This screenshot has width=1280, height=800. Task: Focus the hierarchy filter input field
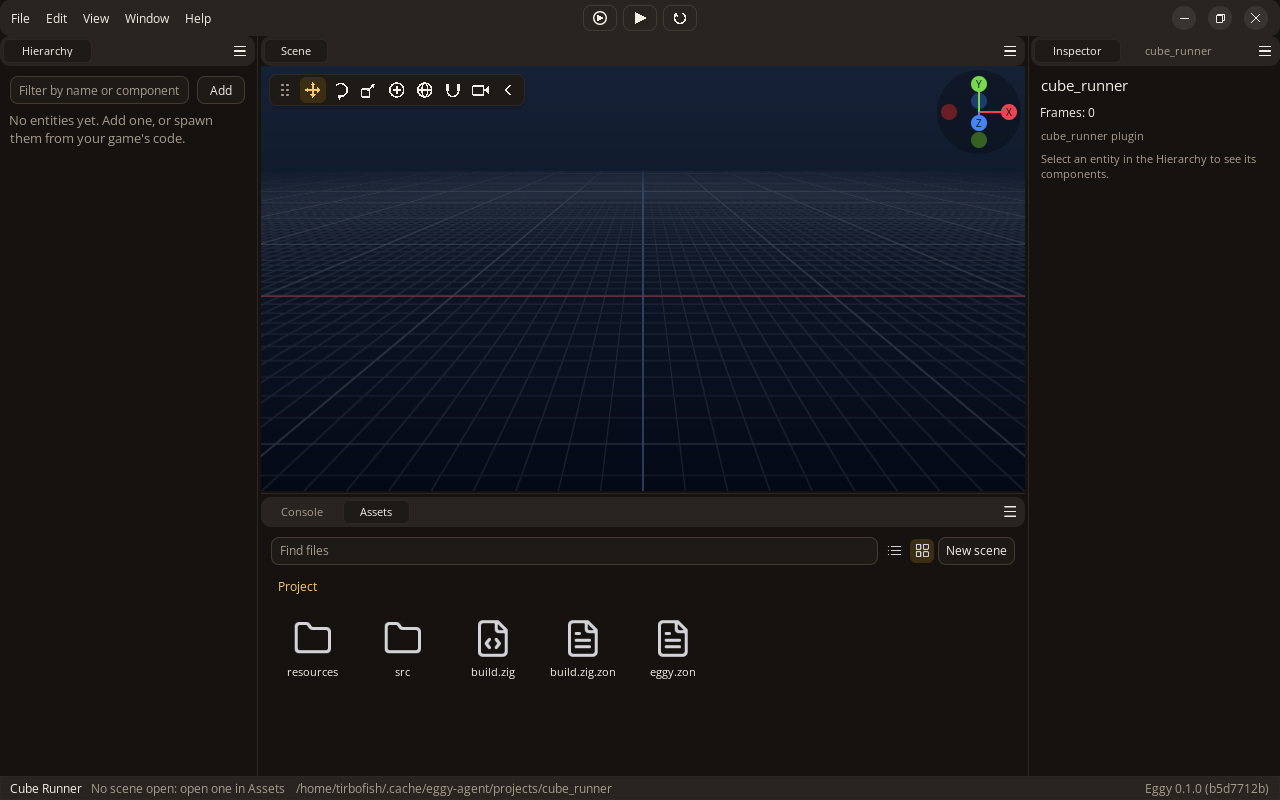(99, 90)
